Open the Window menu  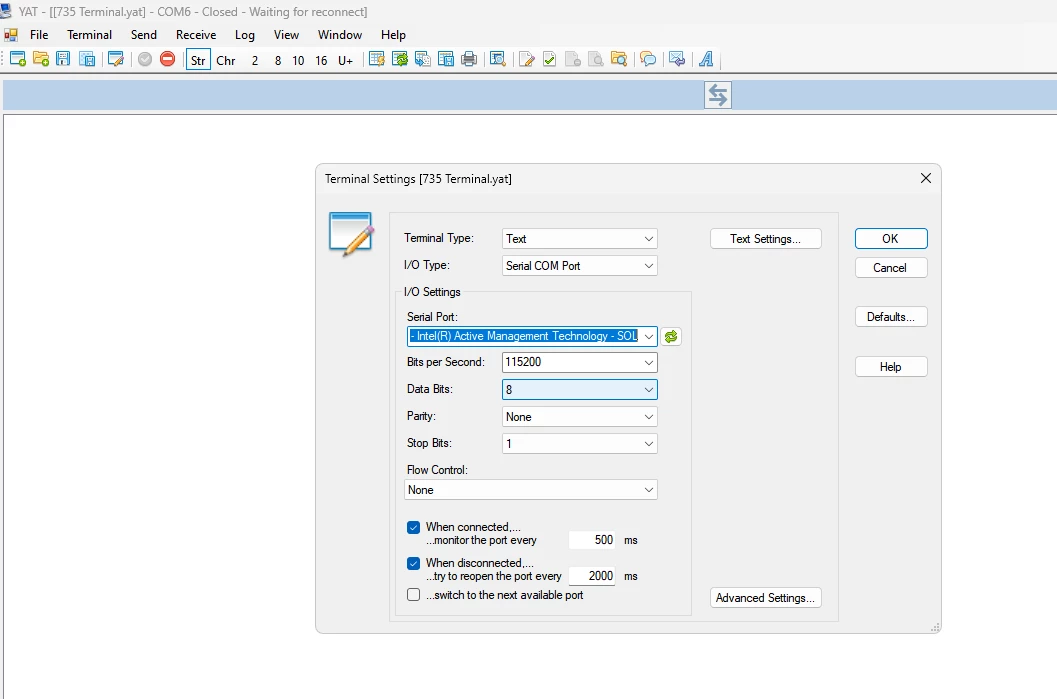click(x=340, y=35)
